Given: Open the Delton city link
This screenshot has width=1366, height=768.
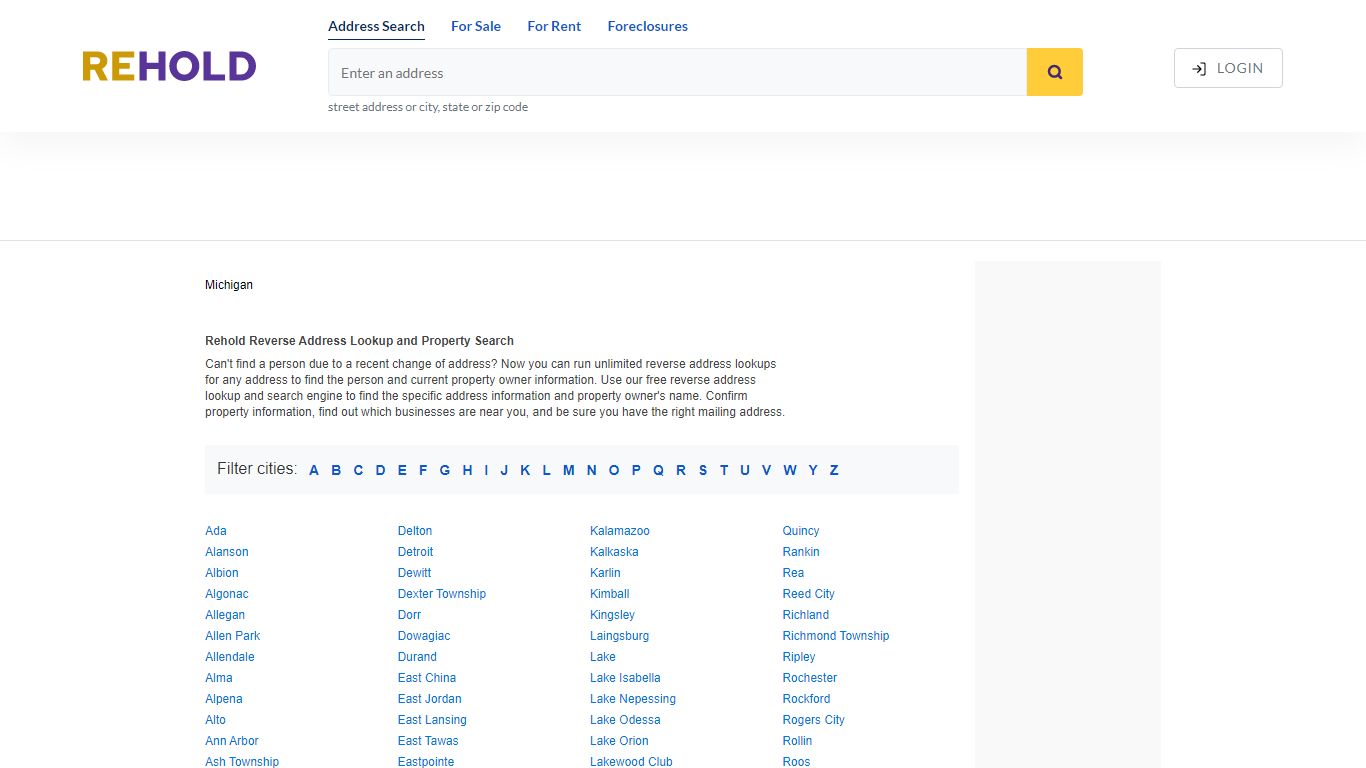Looking at the screenshot, I should tap(415, 531).
